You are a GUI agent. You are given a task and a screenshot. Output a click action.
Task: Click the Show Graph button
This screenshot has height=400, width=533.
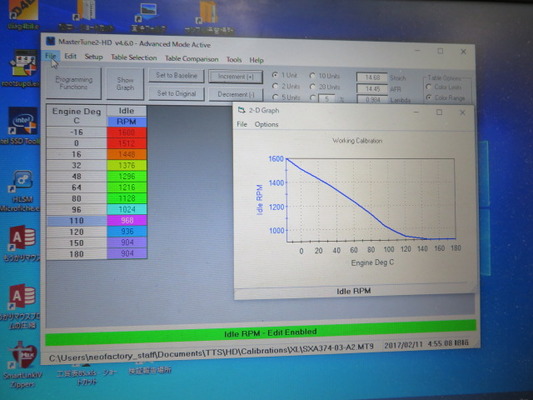click(125, 84)
